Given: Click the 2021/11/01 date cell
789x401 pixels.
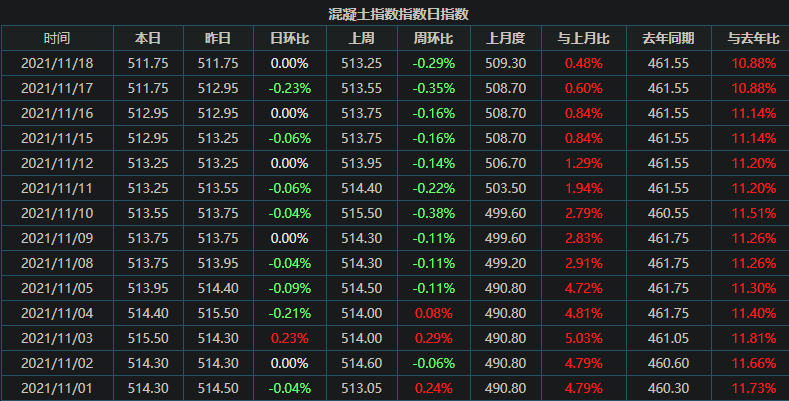Looking at the screenshot, I should point(57,388).
